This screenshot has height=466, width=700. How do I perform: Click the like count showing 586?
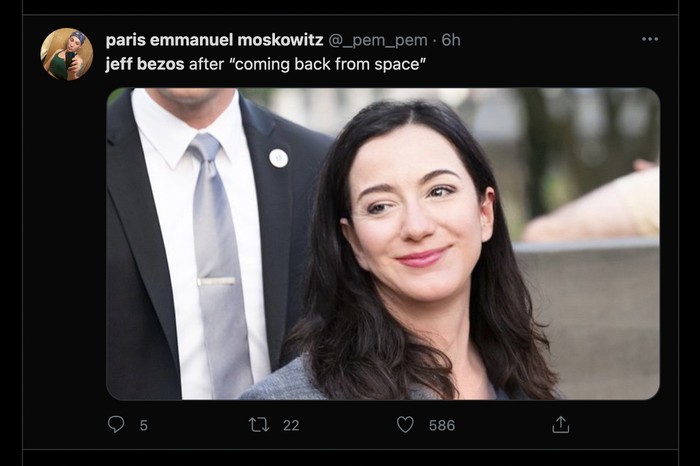[x=441, y=425]
